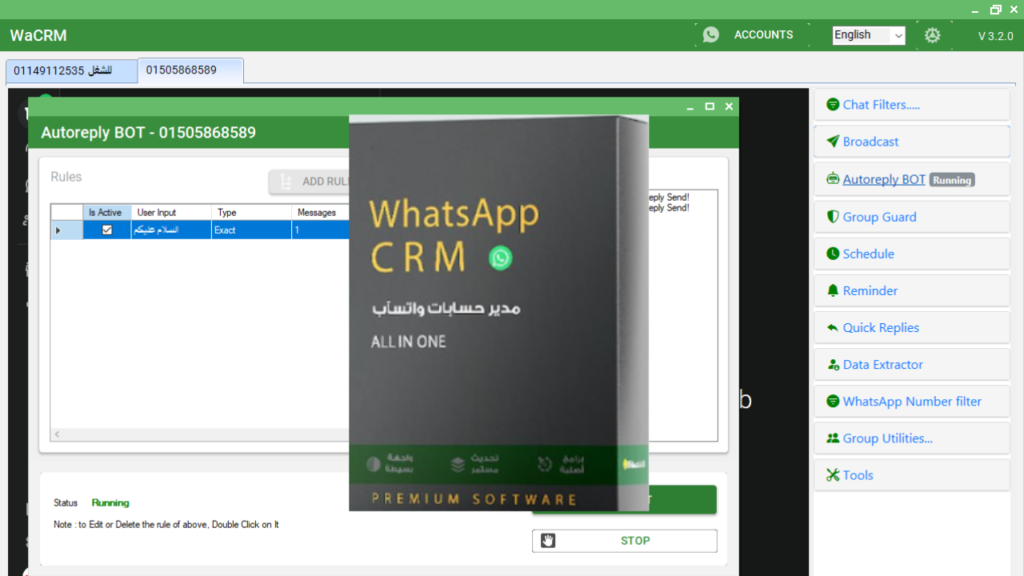1024x576 pixels.
Task: Click the Autoreply BOT printer icon
Action: pos(831,179)
